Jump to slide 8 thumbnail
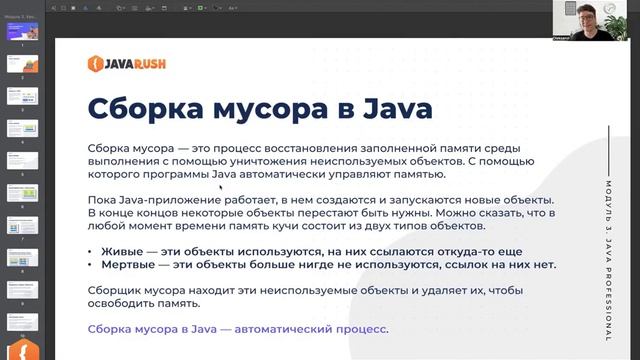640x360 pixels. click(22, 257)
